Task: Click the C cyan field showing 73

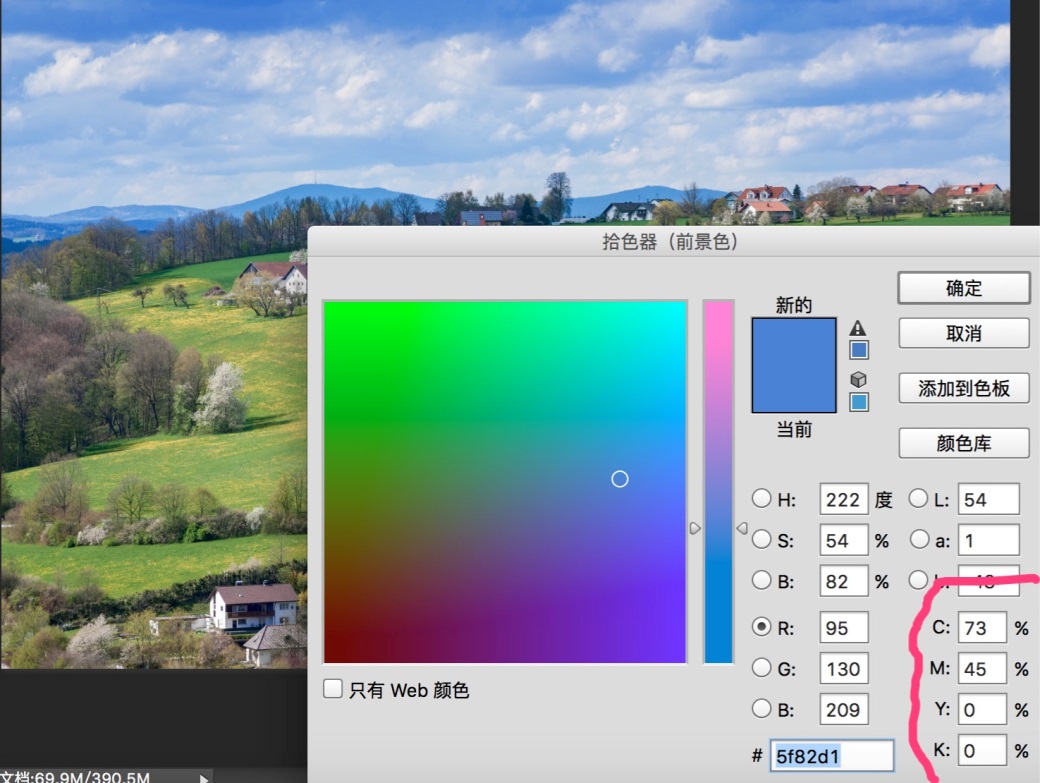Action: tap(982, 627)
